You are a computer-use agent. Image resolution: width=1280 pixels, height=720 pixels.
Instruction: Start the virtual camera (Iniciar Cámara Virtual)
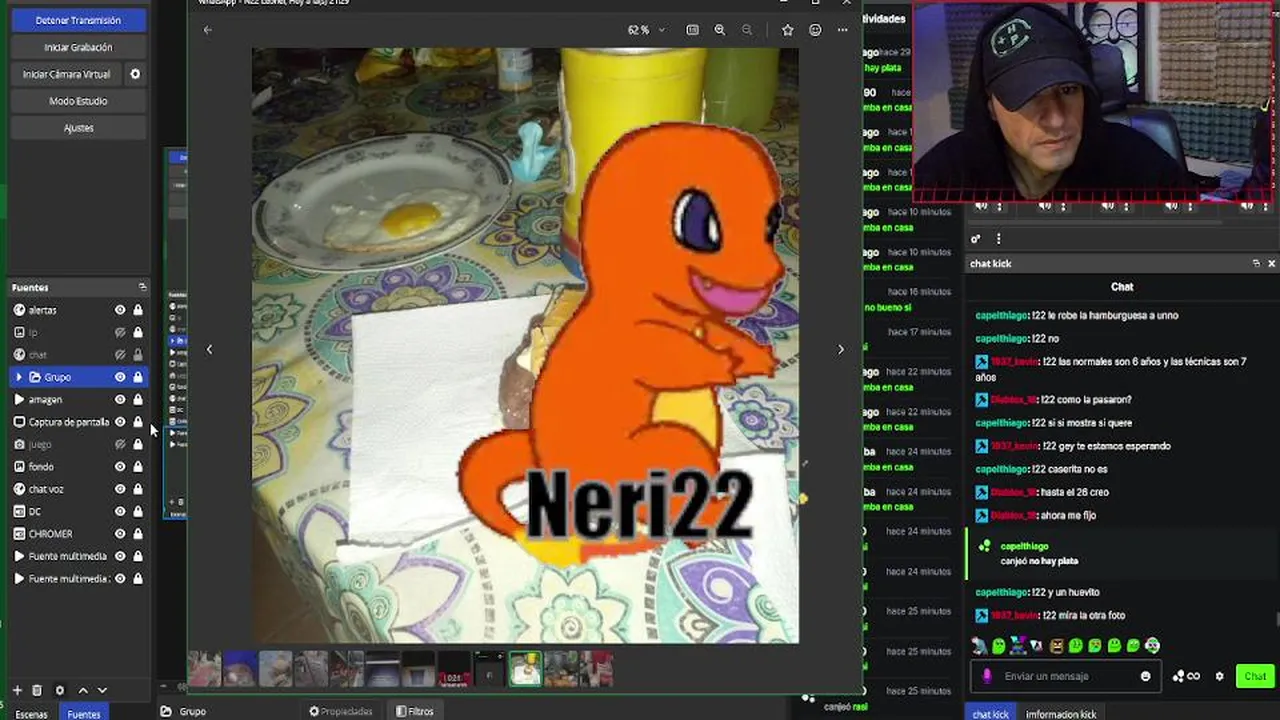pyautogui.click(x=67, y=74)
